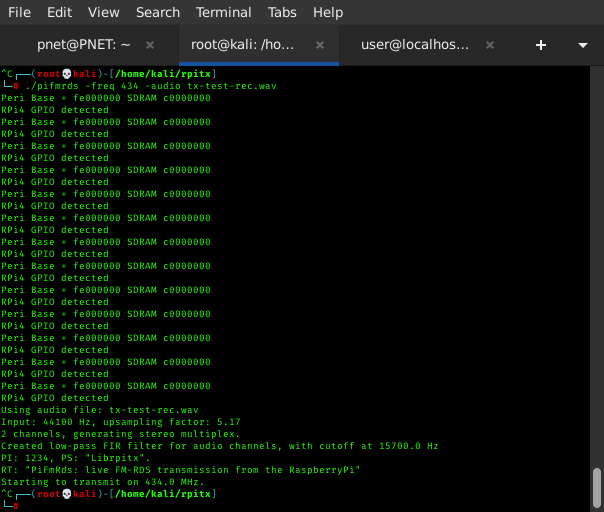Click 'Starting to transmit on 434.0 MHz' line

click(102, 482)
